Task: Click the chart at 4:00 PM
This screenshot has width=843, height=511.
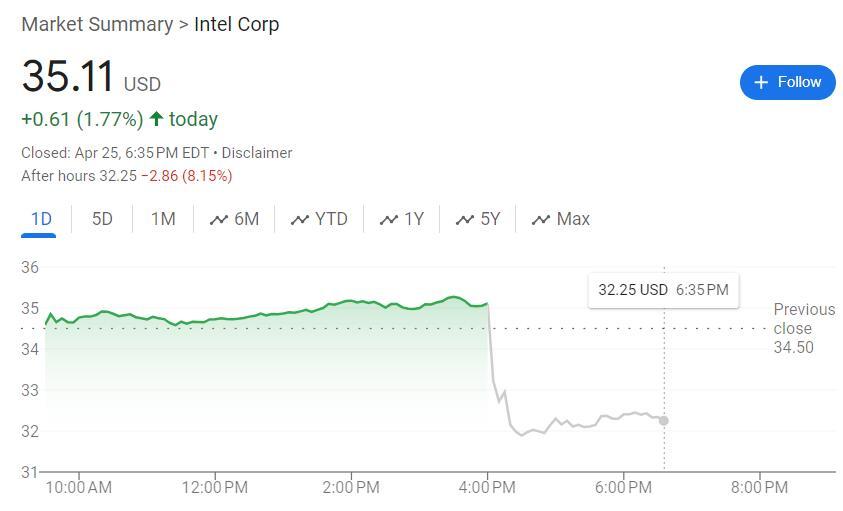Action: [x=488, y=380]
